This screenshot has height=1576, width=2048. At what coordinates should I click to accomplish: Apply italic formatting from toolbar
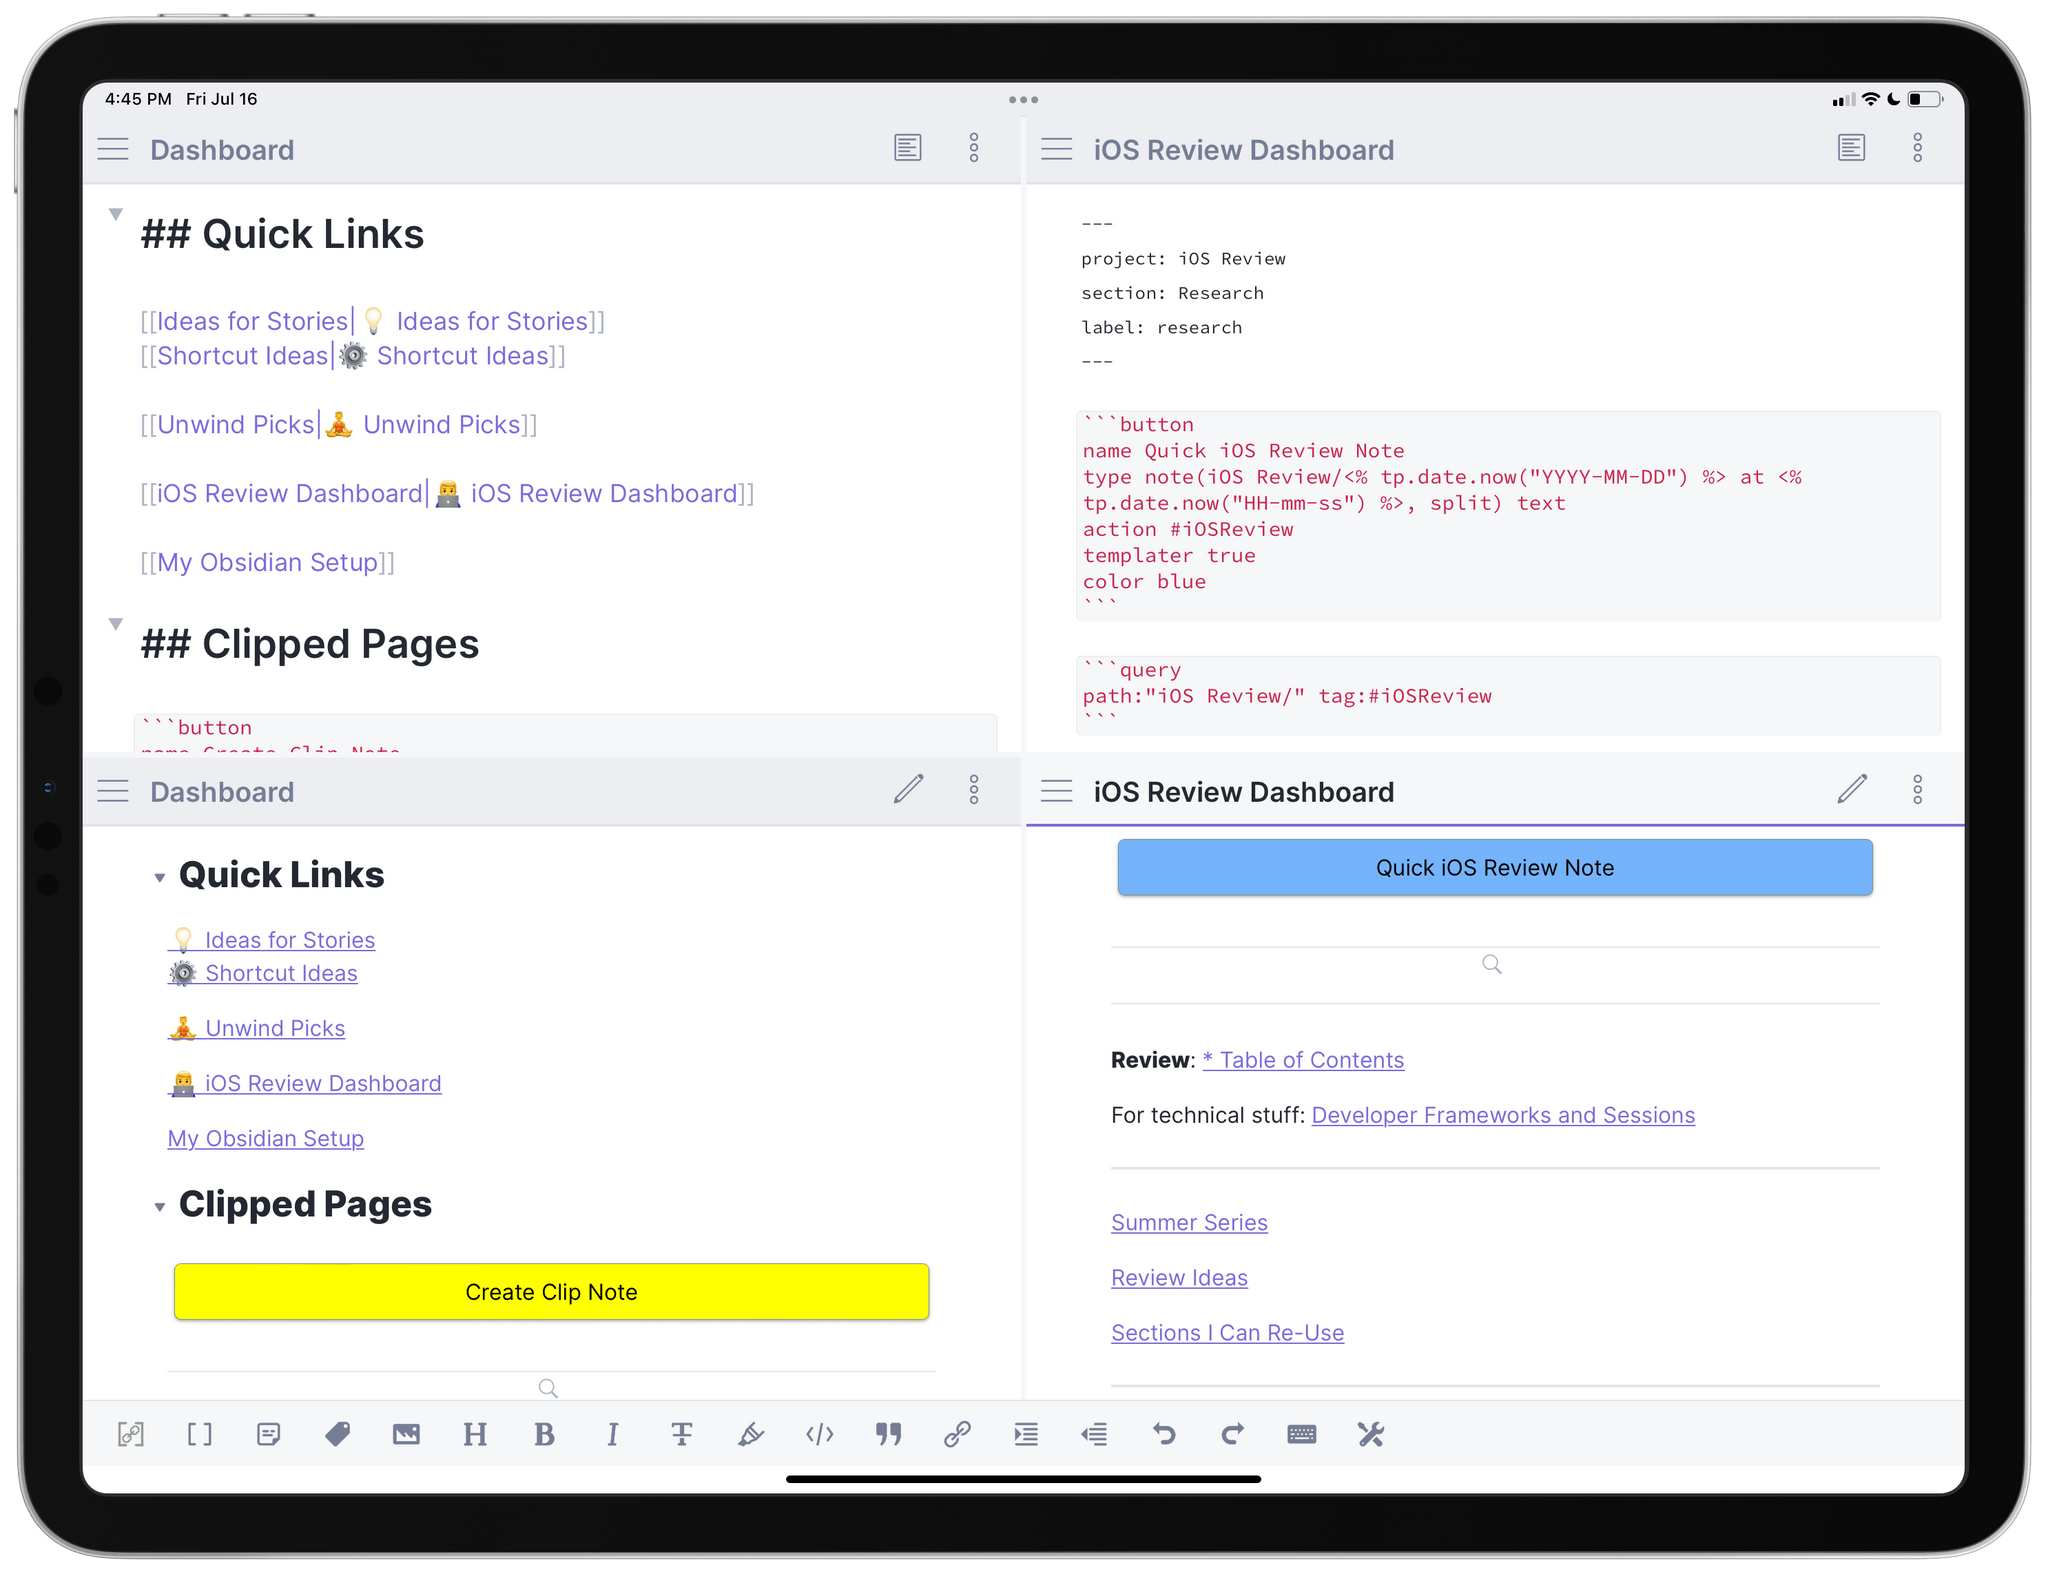tap(613, 1435)
